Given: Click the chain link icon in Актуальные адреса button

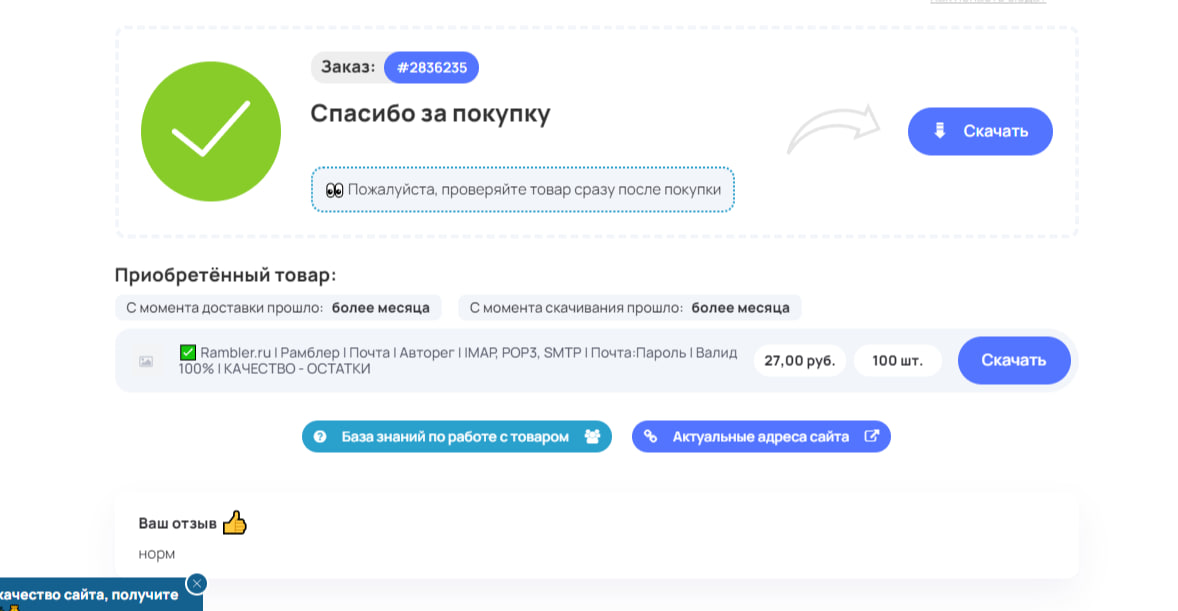Looking at the screenshot, I should pos(651,437).
